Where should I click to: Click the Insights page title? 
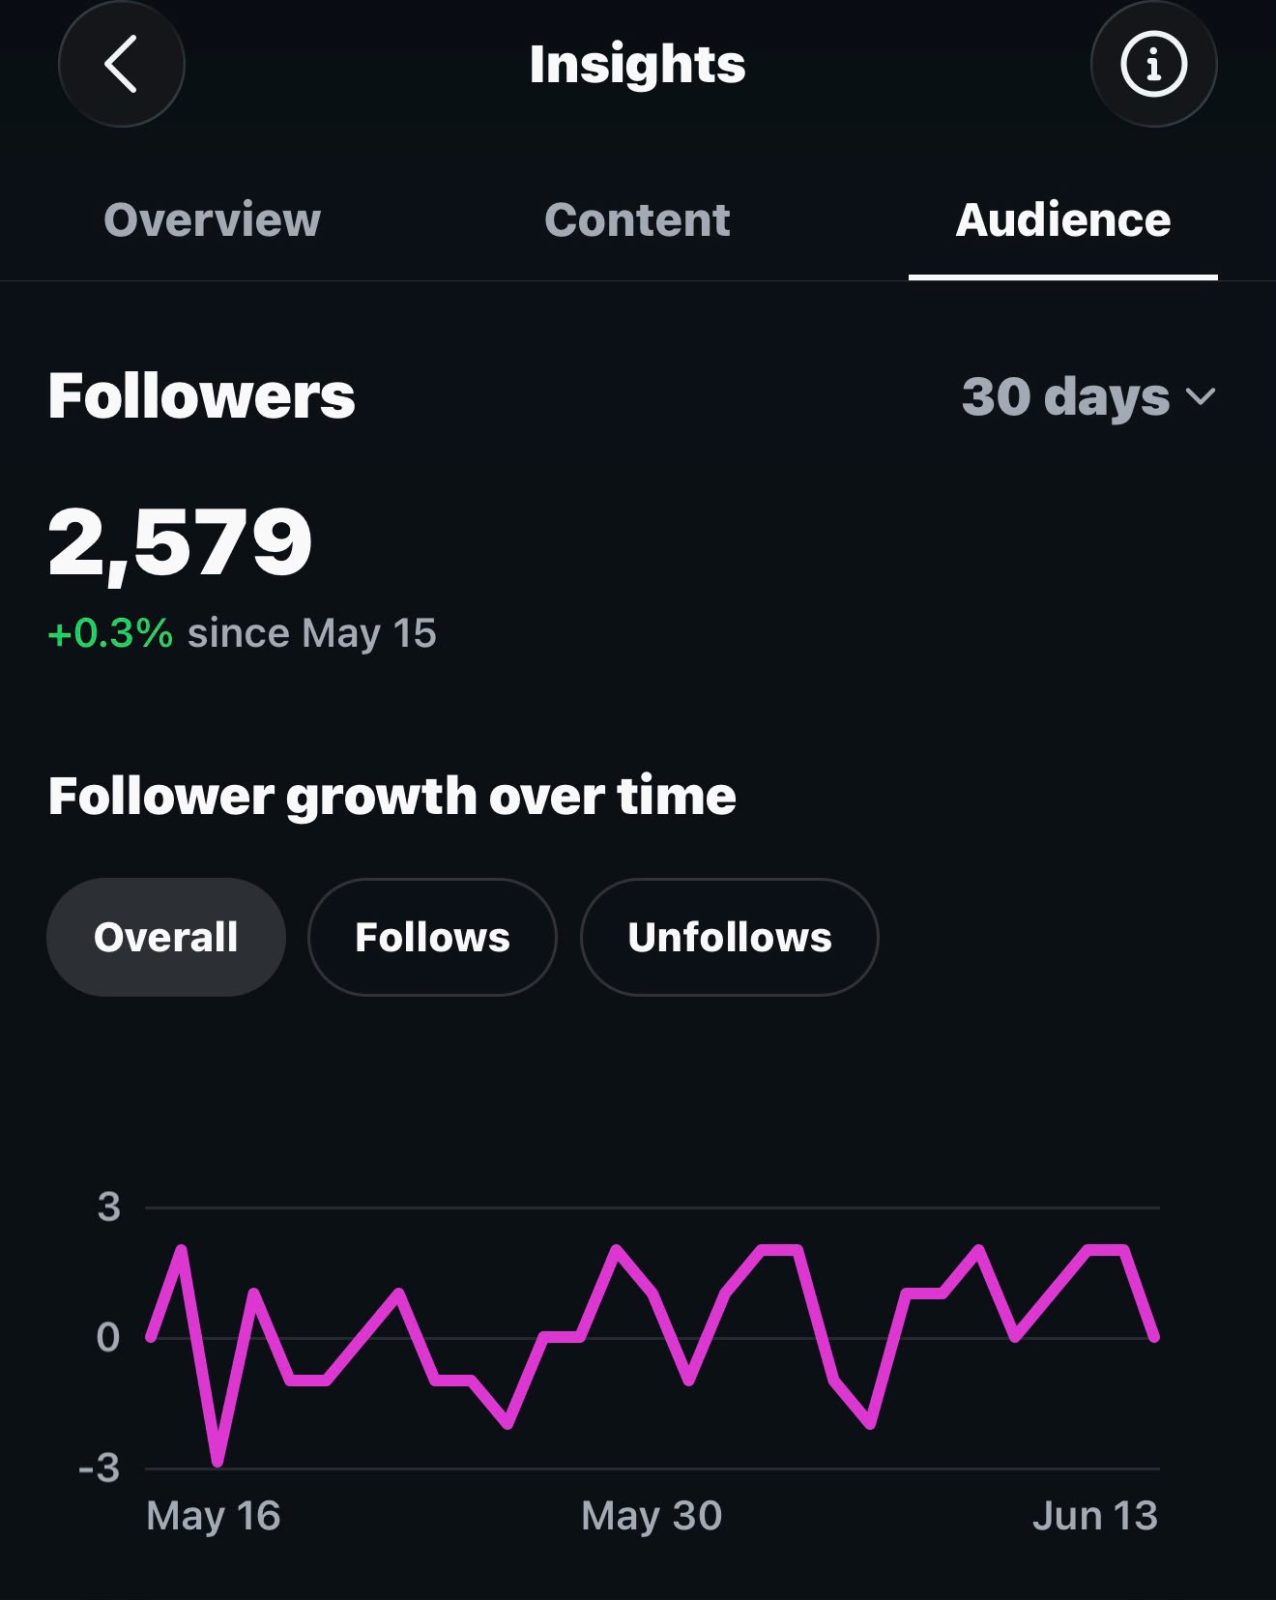637,65
